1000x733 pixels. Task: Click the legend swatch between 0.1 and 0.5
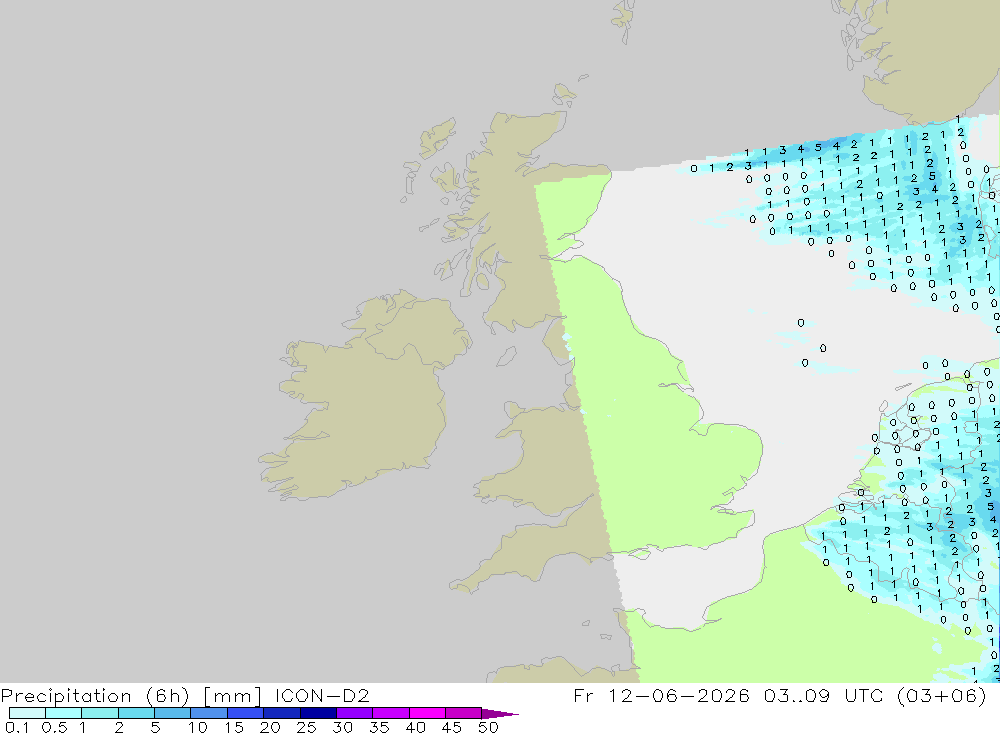27,713
